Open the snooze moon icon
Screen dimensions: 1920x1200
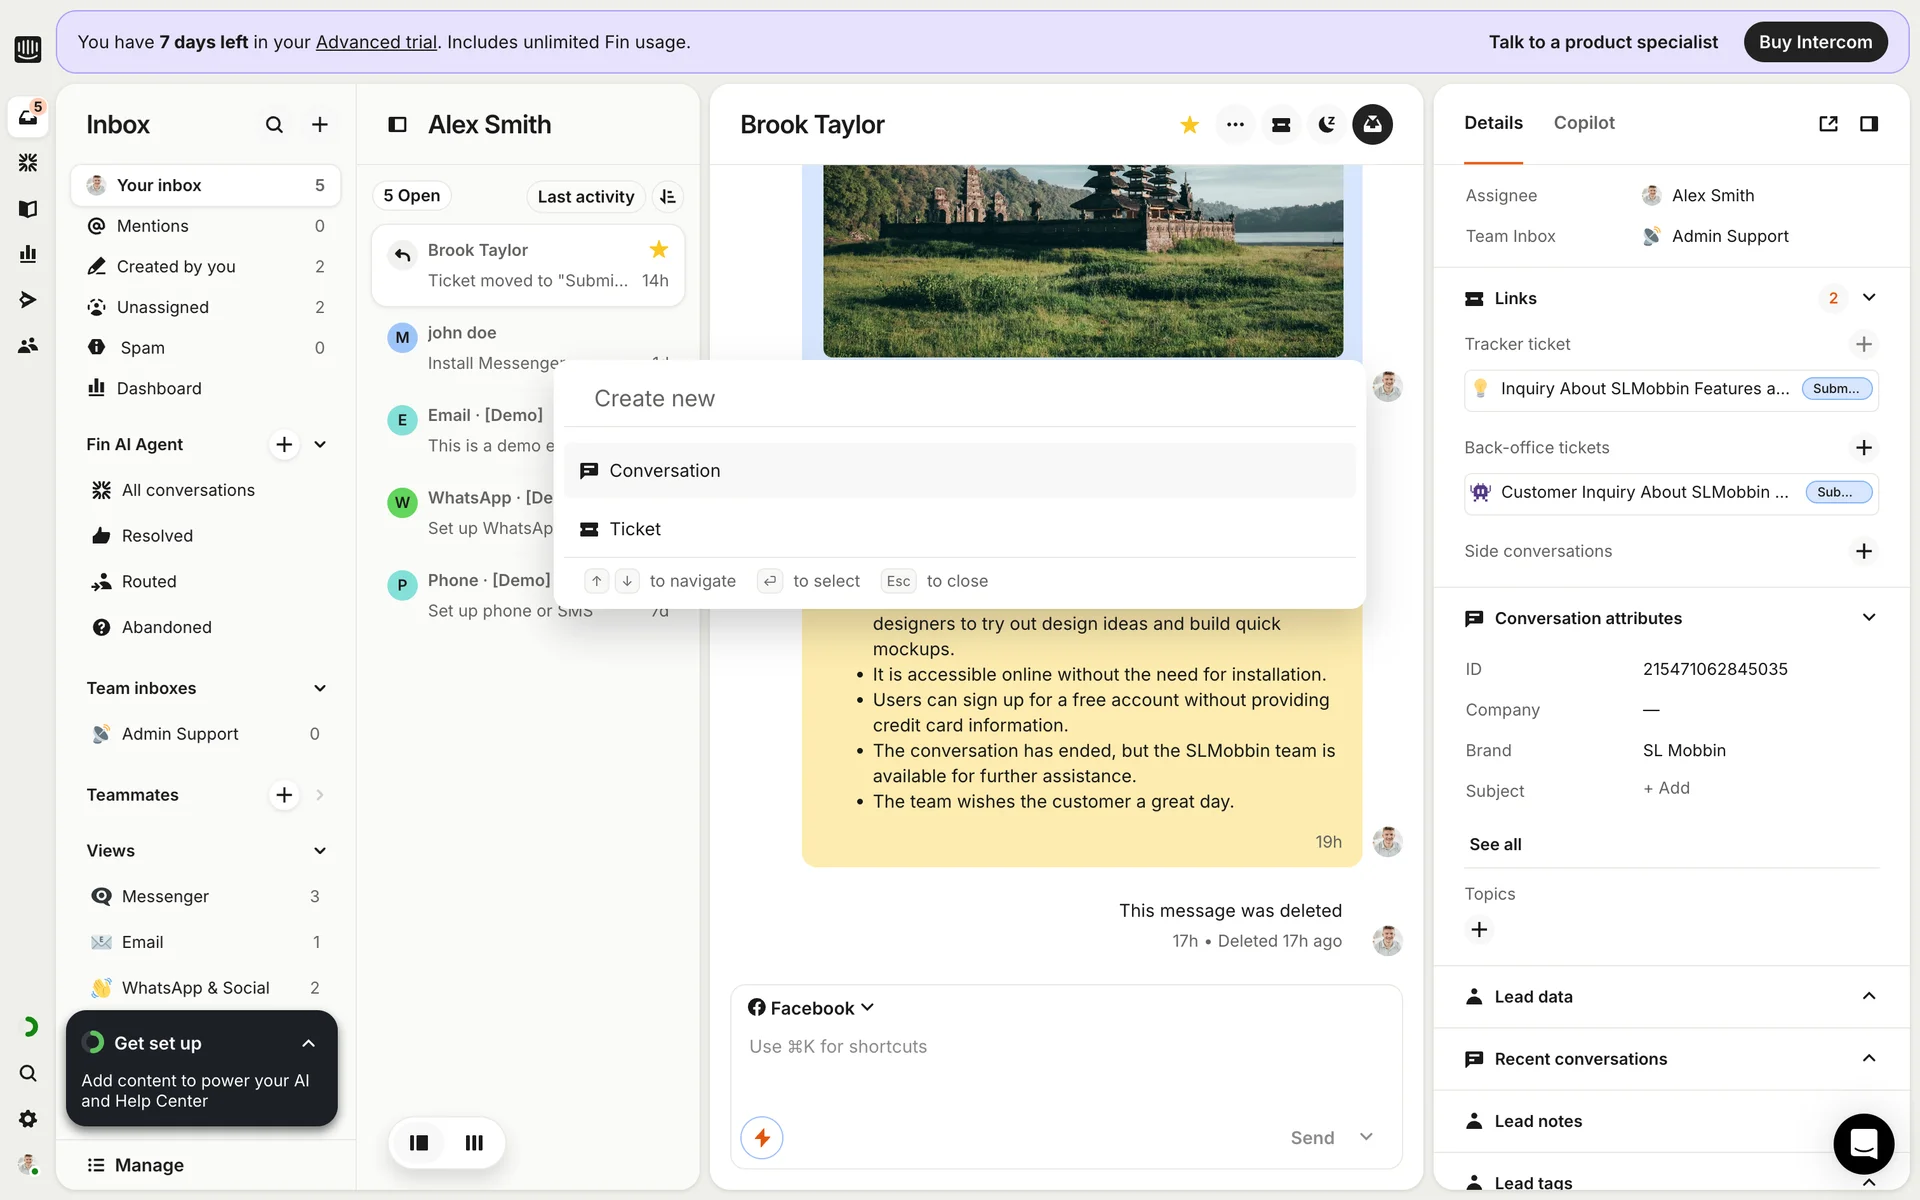pos(1326,125)
